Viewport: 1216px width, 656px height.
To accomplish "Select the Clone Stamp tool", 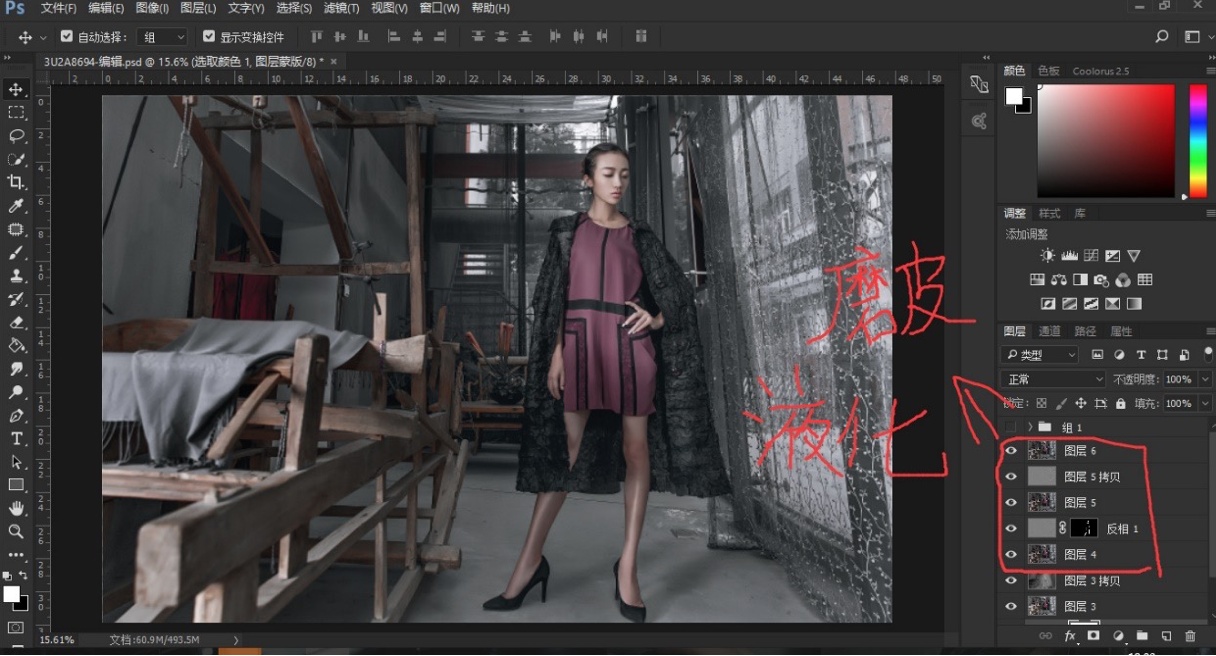I will 16,276.
